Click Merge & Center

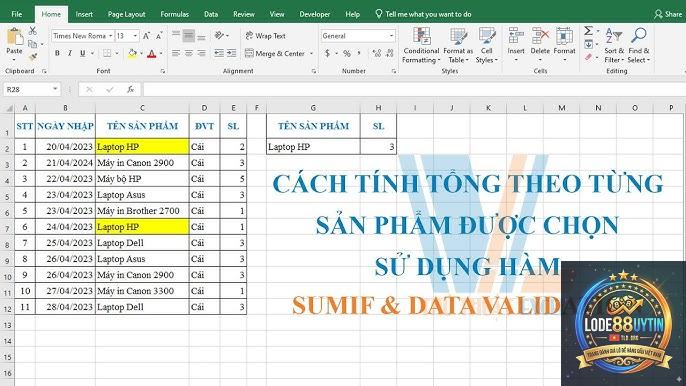point(275,53)
